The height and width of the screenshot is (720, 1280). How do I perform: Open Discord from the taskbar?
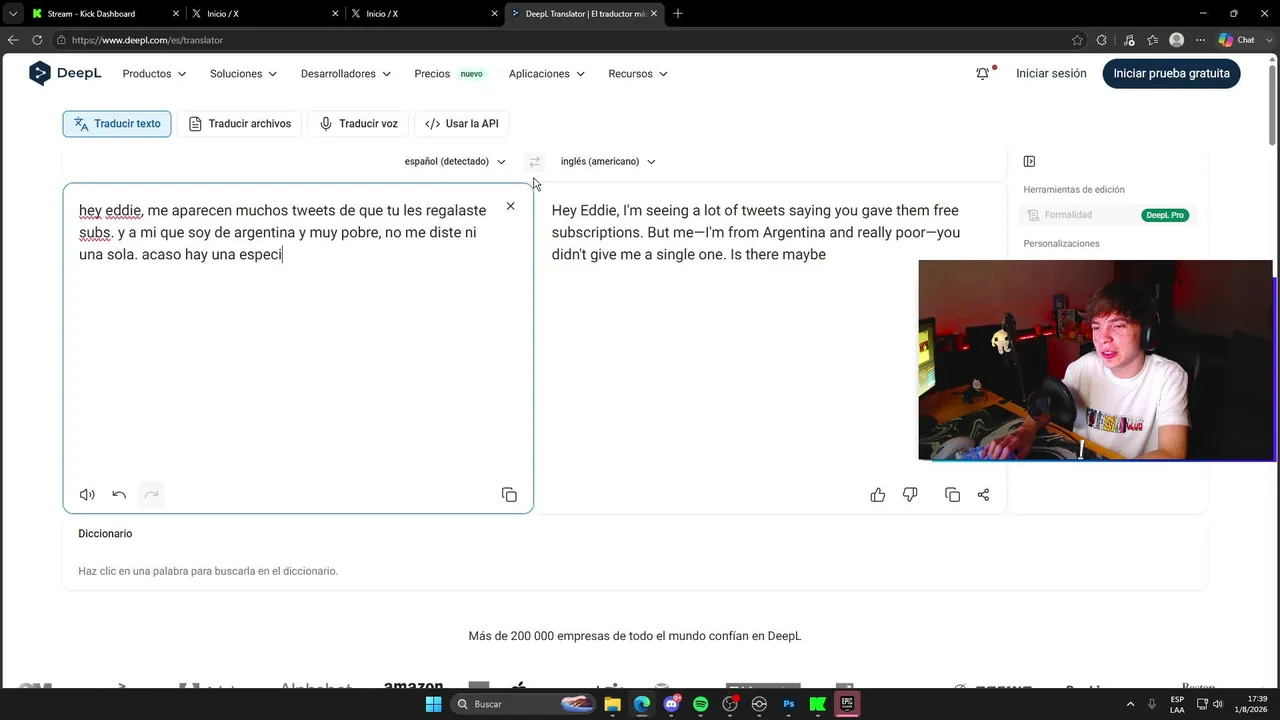point(671,704)
